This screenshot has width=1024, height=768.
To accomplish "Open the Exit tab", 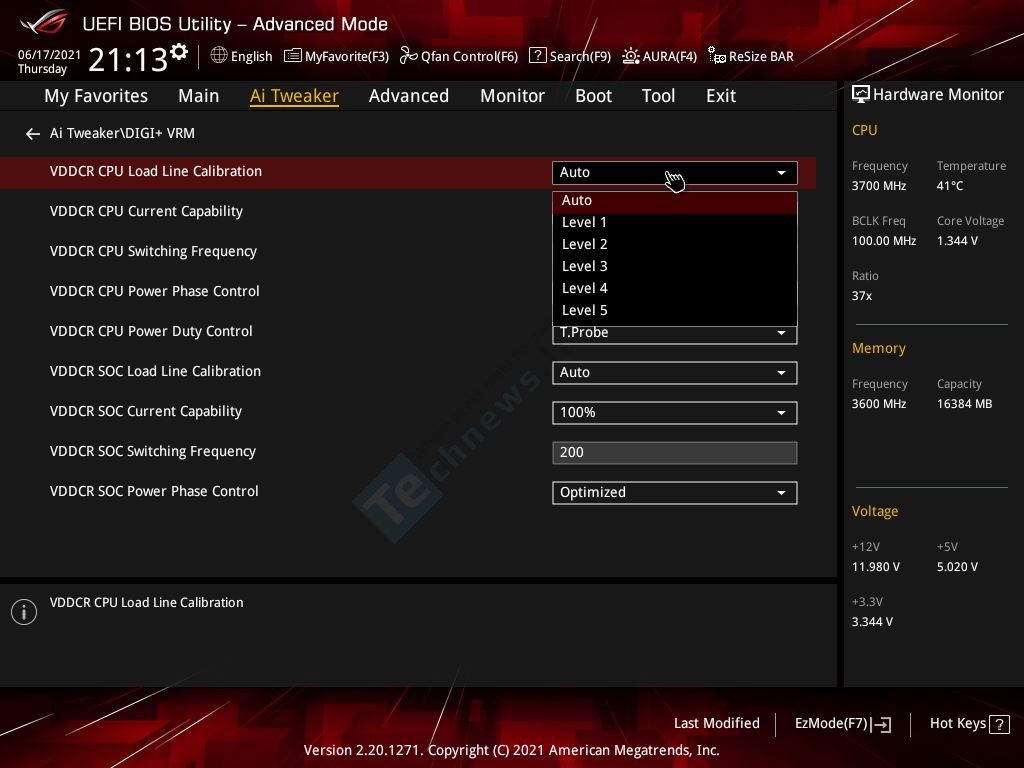I will (721, 96).
